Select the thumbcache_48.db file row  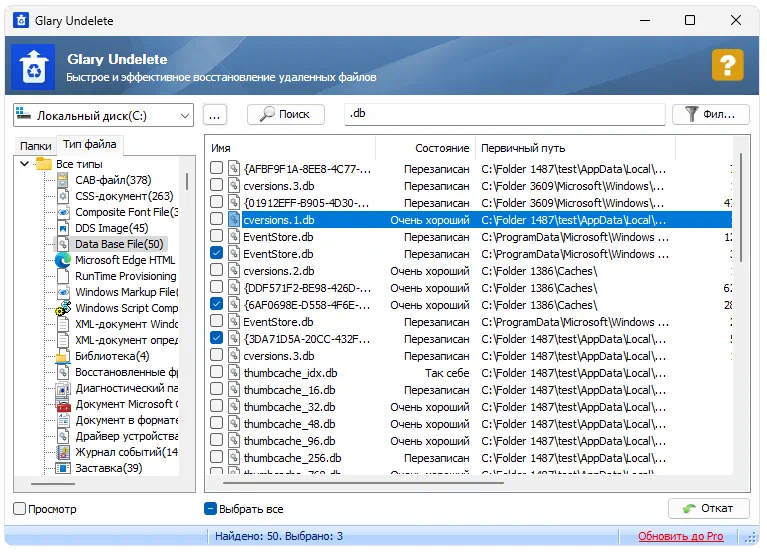pyautogui.click(x=470, y=424)
